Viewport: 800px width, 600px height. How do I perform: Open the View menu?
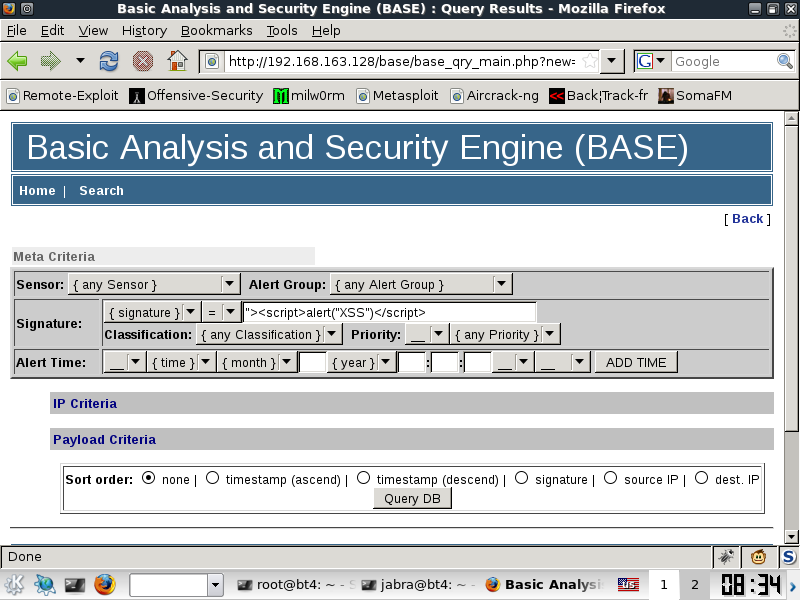click(93, 31)
